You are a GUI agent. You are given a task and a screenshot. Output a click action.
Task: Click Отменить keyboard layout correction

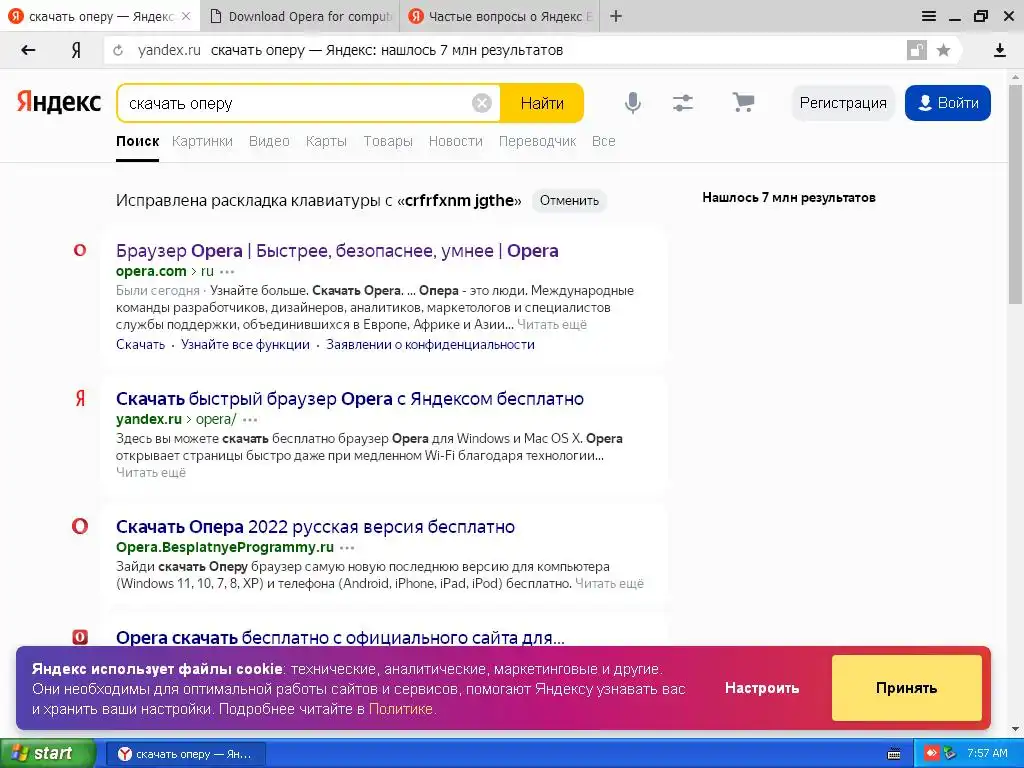(569, 200)
